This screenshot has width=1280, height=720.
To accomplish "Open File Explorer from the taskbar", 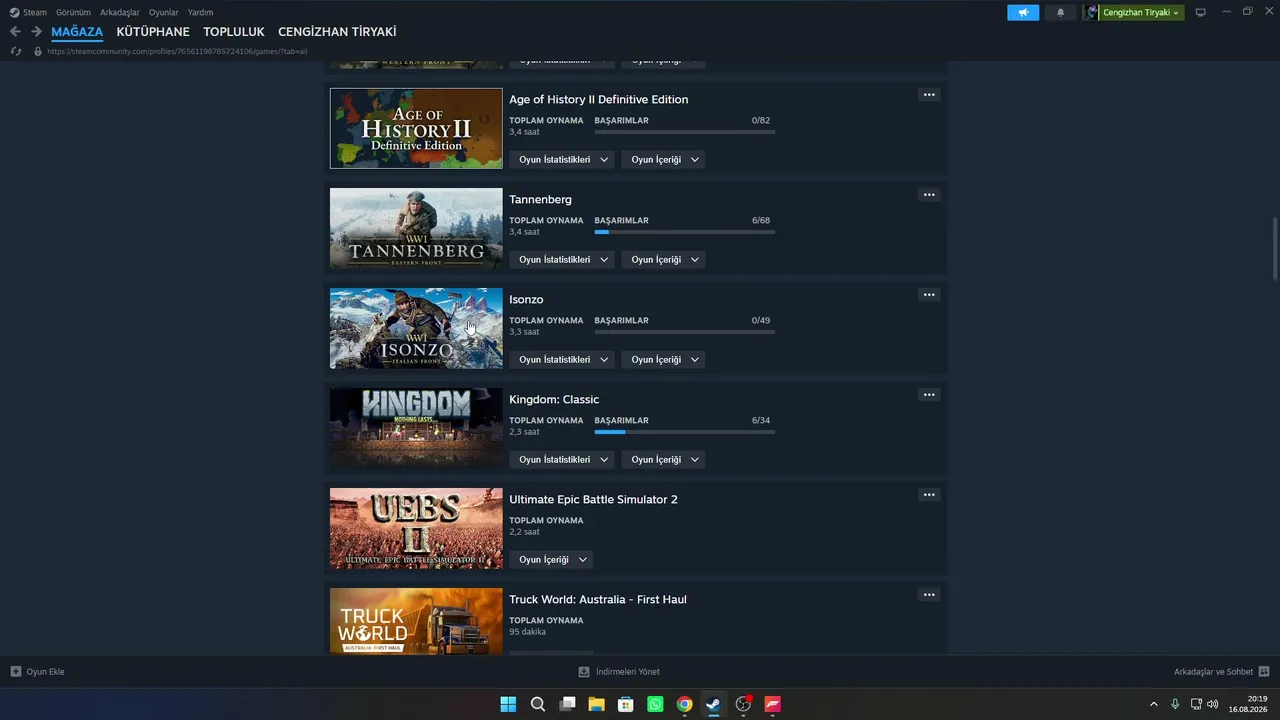I will click(x=596, y=704).
